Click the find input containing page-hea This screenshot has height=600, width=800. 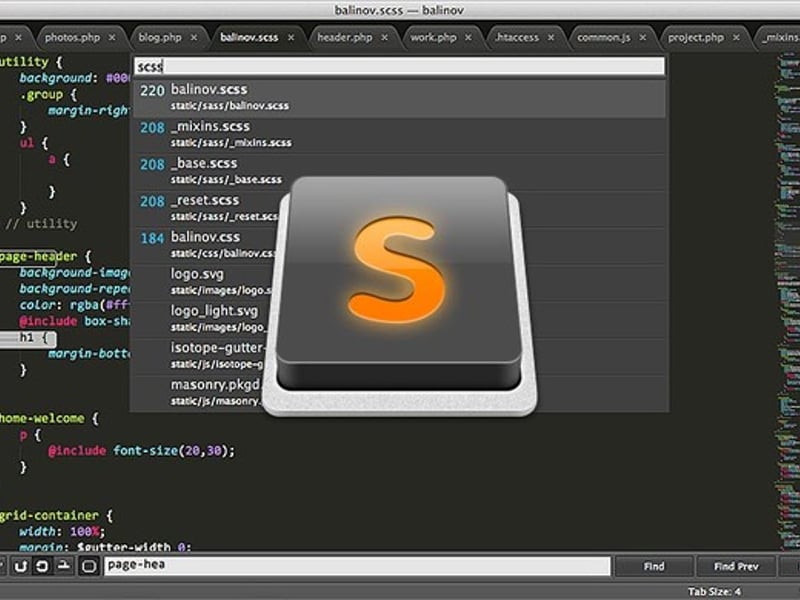click(x=357, y=566)
